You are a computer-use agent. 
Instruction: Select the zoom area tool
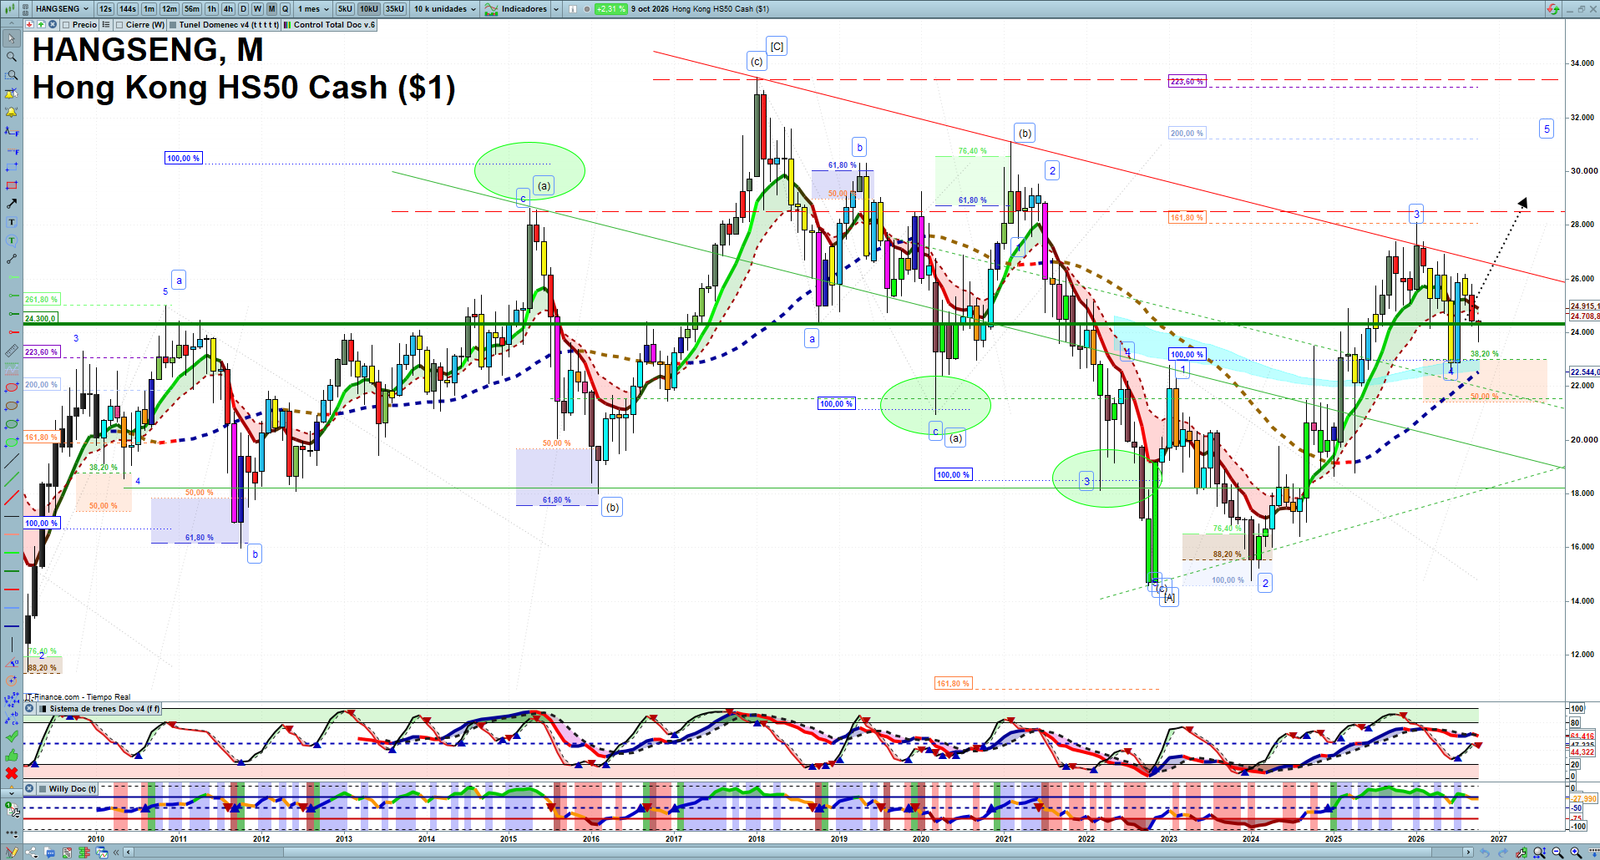[11, 75]
